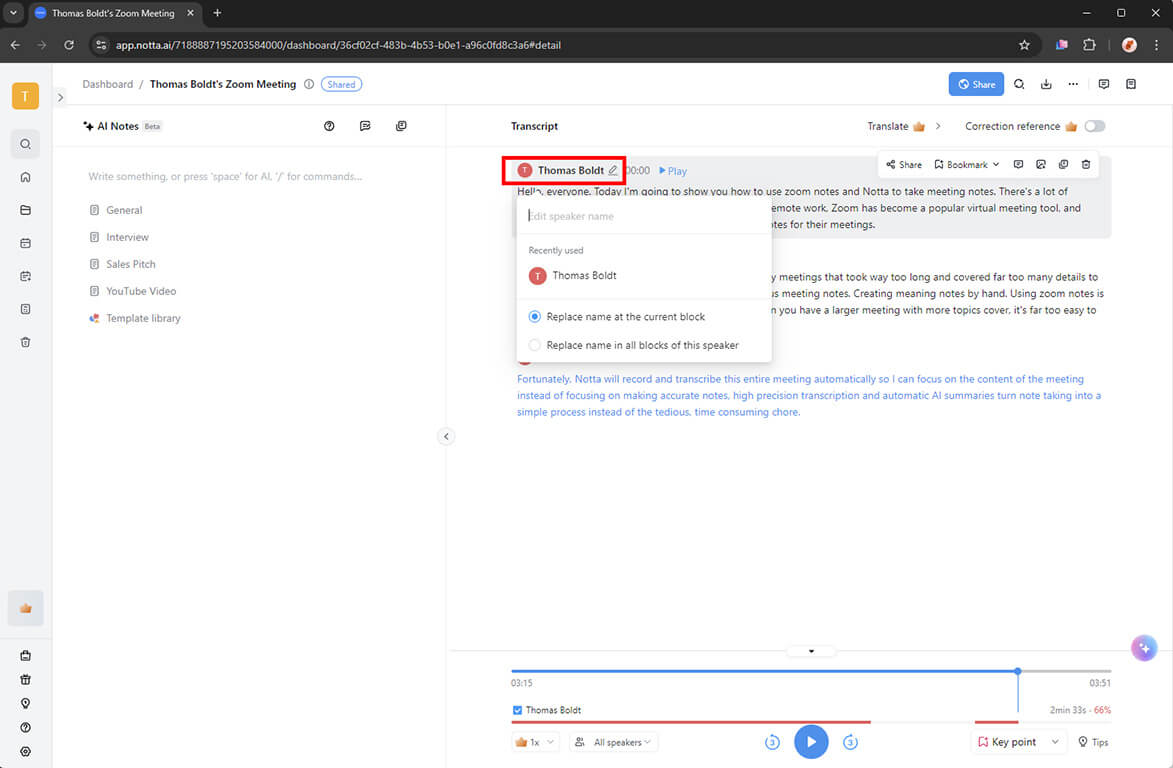Open the comments panel icon in header
Image resolution: width=1173 pixels, height=768 pixels.
(1103, 85)
